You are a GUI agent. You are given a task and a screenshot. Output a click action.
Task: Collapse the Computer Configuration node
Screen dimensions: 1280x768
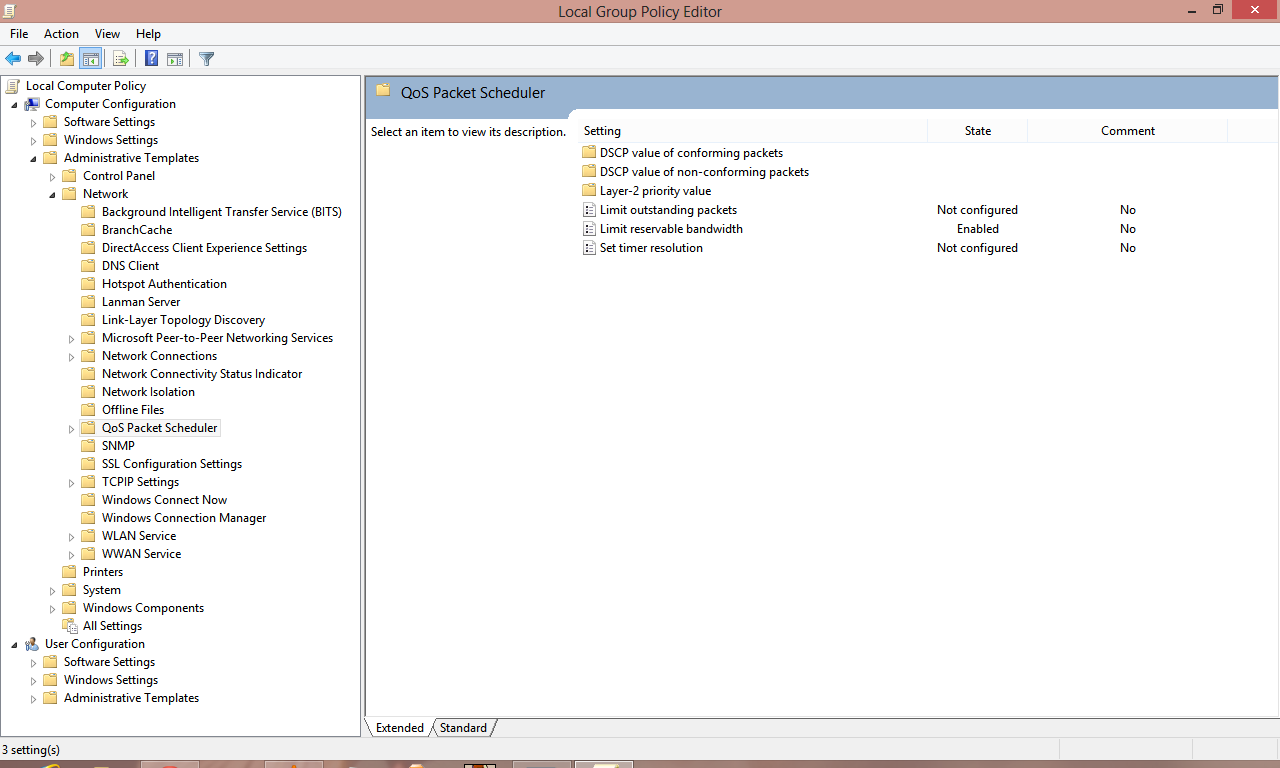point(14,105)
